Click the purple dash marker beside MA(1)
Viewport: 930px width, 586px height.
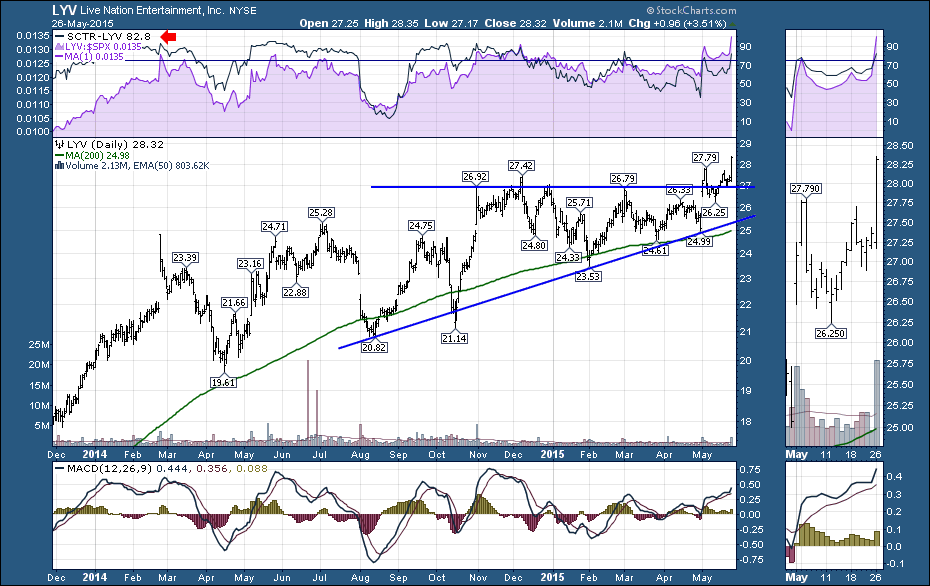coord(59,56)
